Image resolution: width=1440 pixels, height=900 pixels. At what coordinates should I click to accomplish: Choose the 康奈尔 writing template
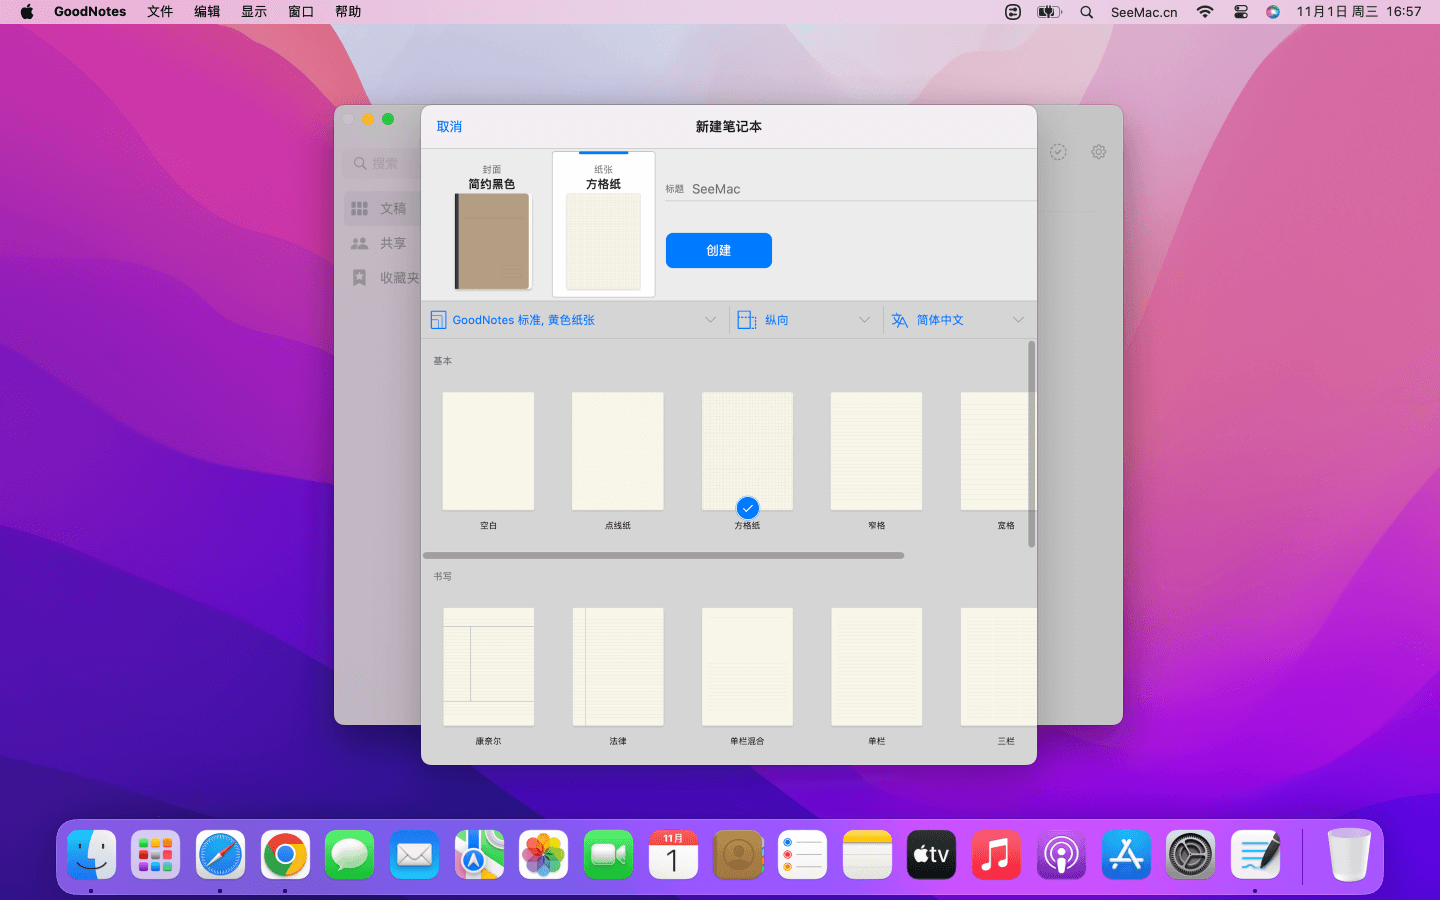(488, 676)
